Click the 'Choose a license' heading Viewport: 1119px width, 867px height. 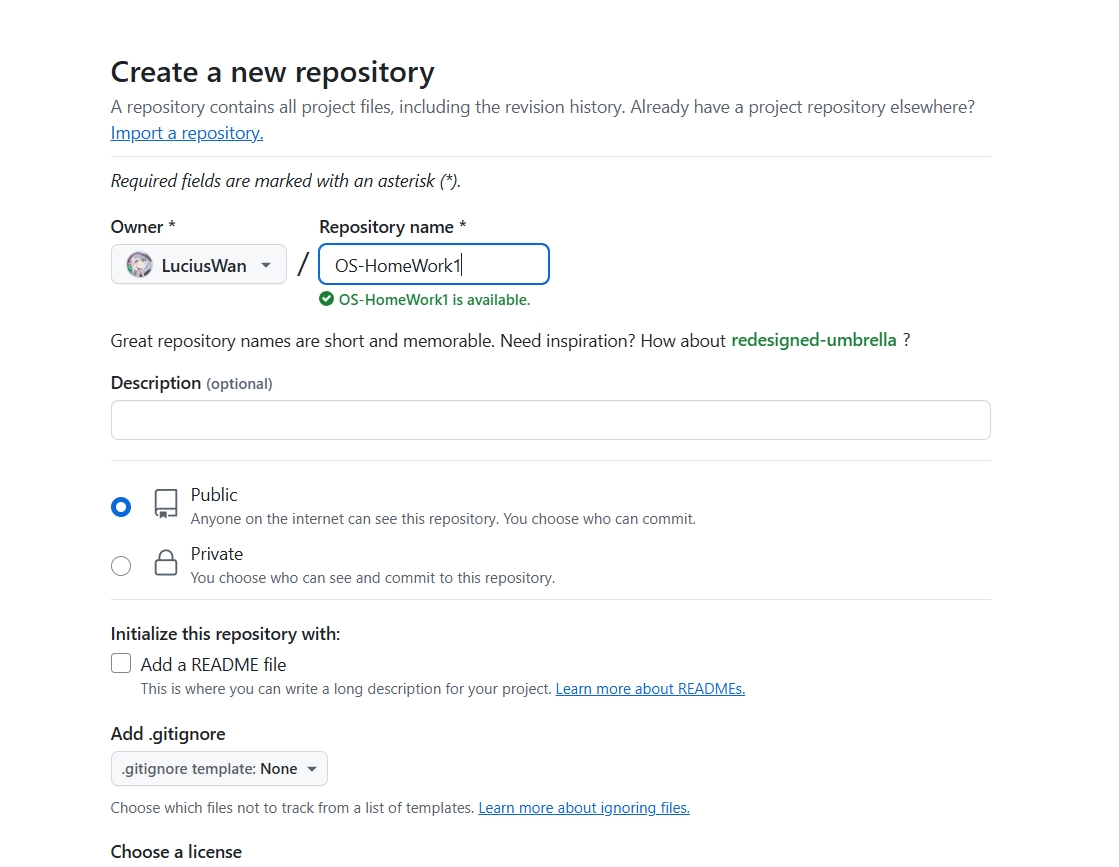[x=176, y=851]
